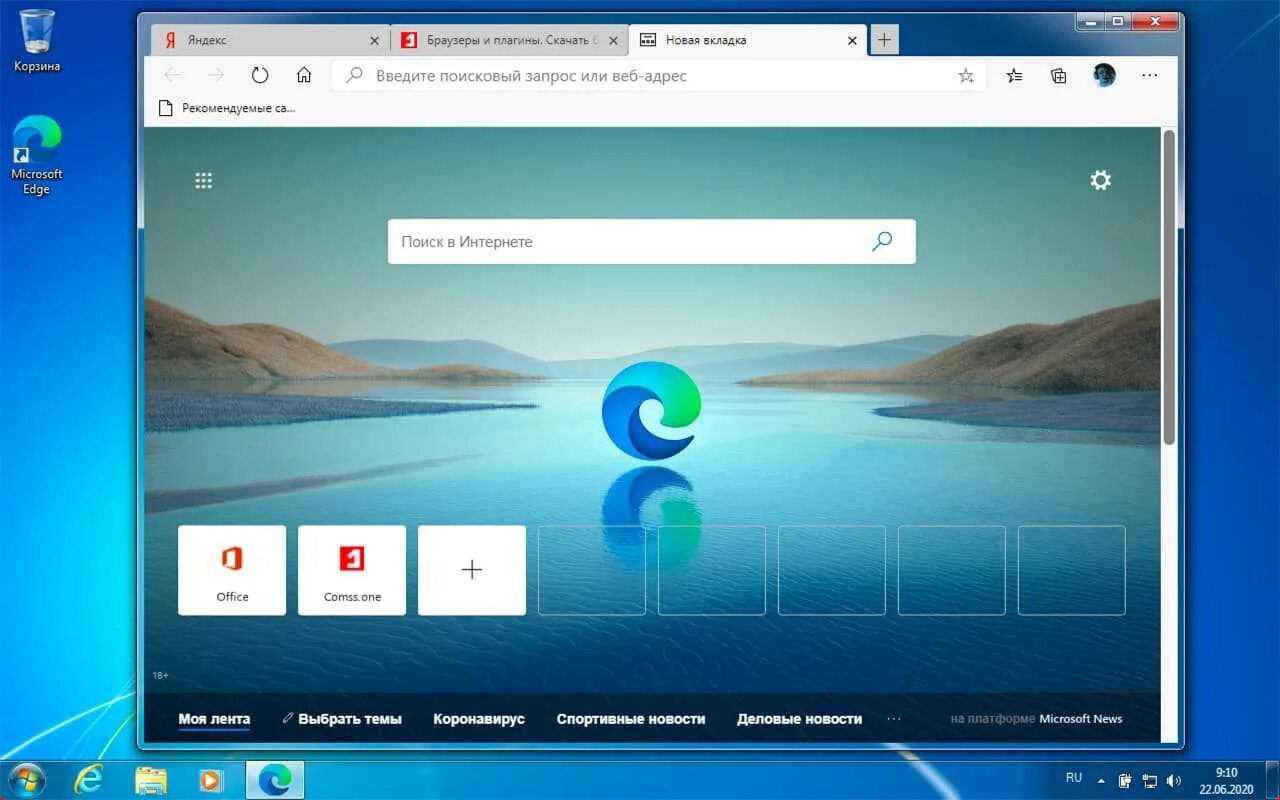Open the Рекомендуемые сайты bookmark
This screenshot has width=1280, height=800.
[x=228, y=108]
